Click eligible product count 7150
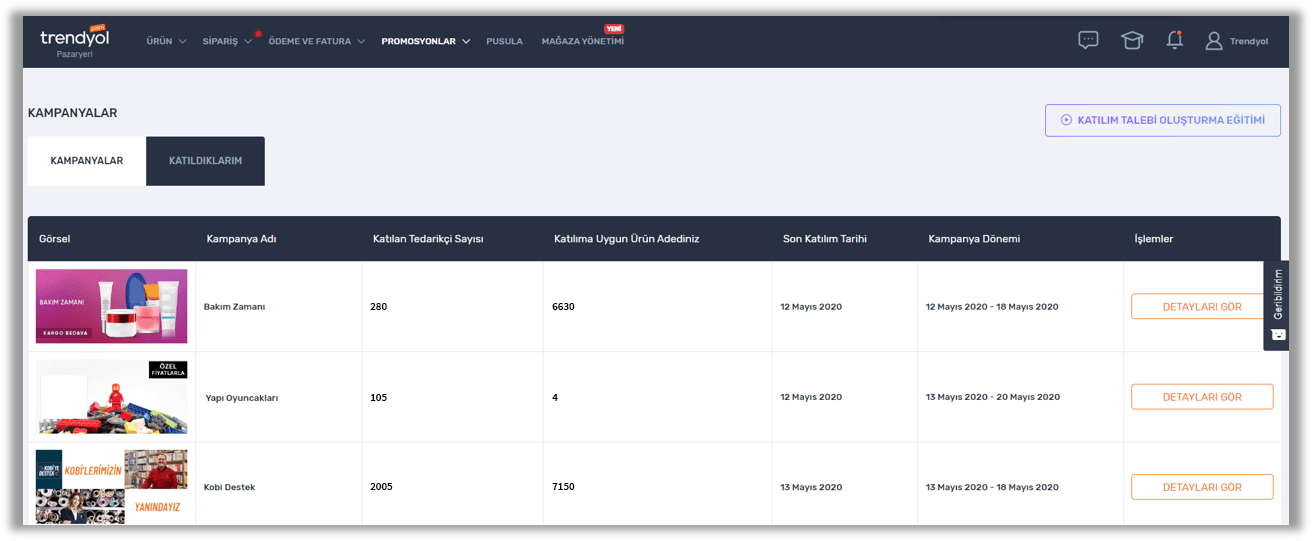This screenshot has width=1312, height=541. click(563, 487)
